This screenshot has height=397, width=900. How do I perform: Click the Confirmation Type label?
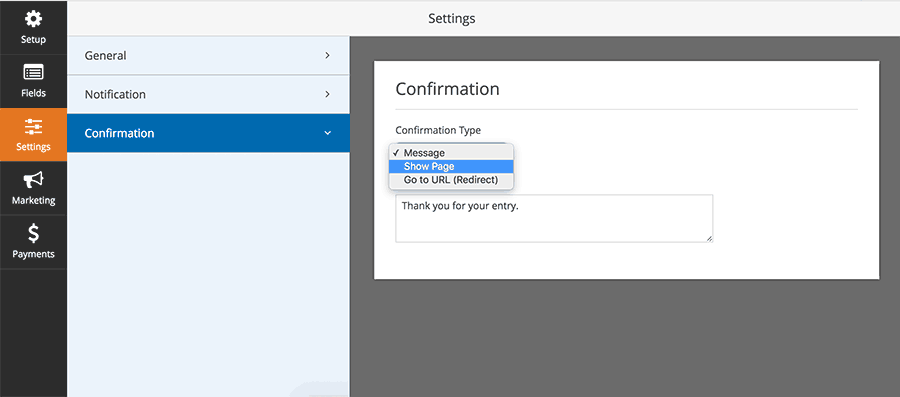[438, 130]
